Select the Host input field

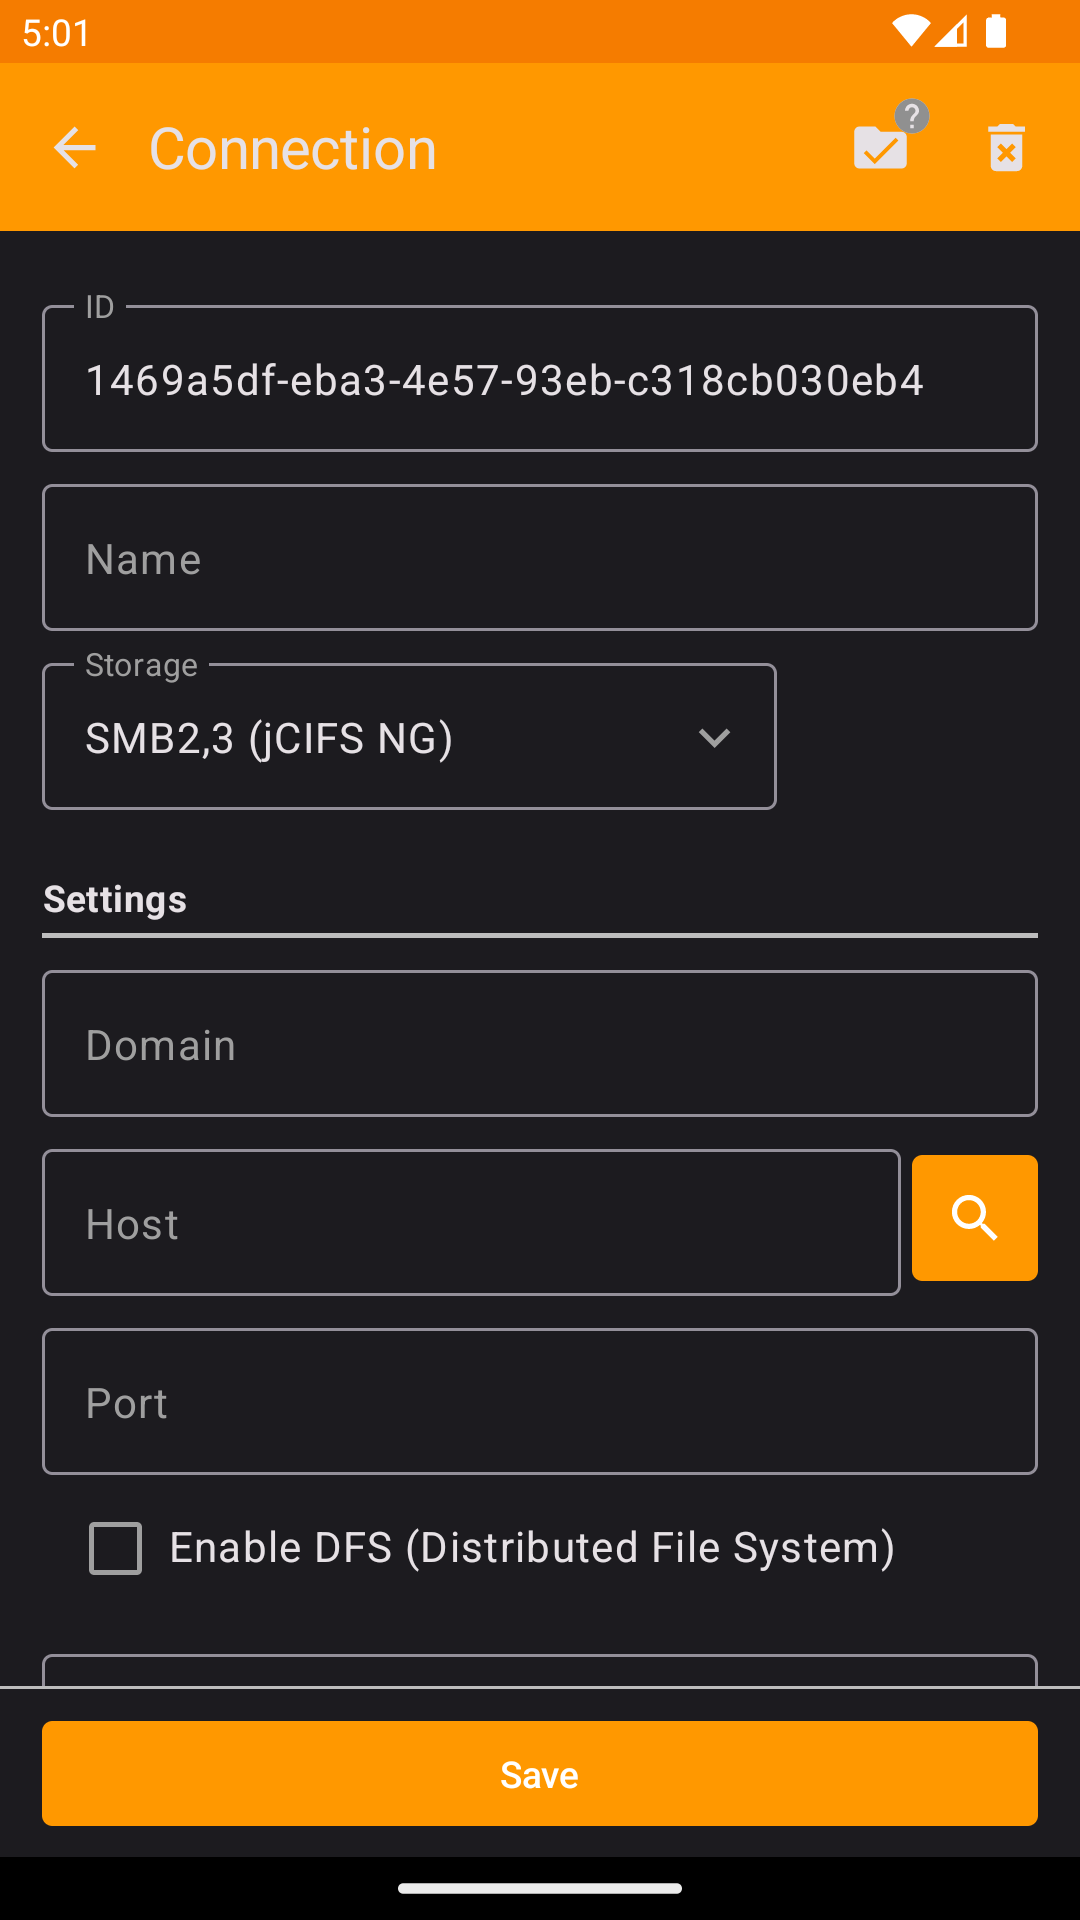470,1223
